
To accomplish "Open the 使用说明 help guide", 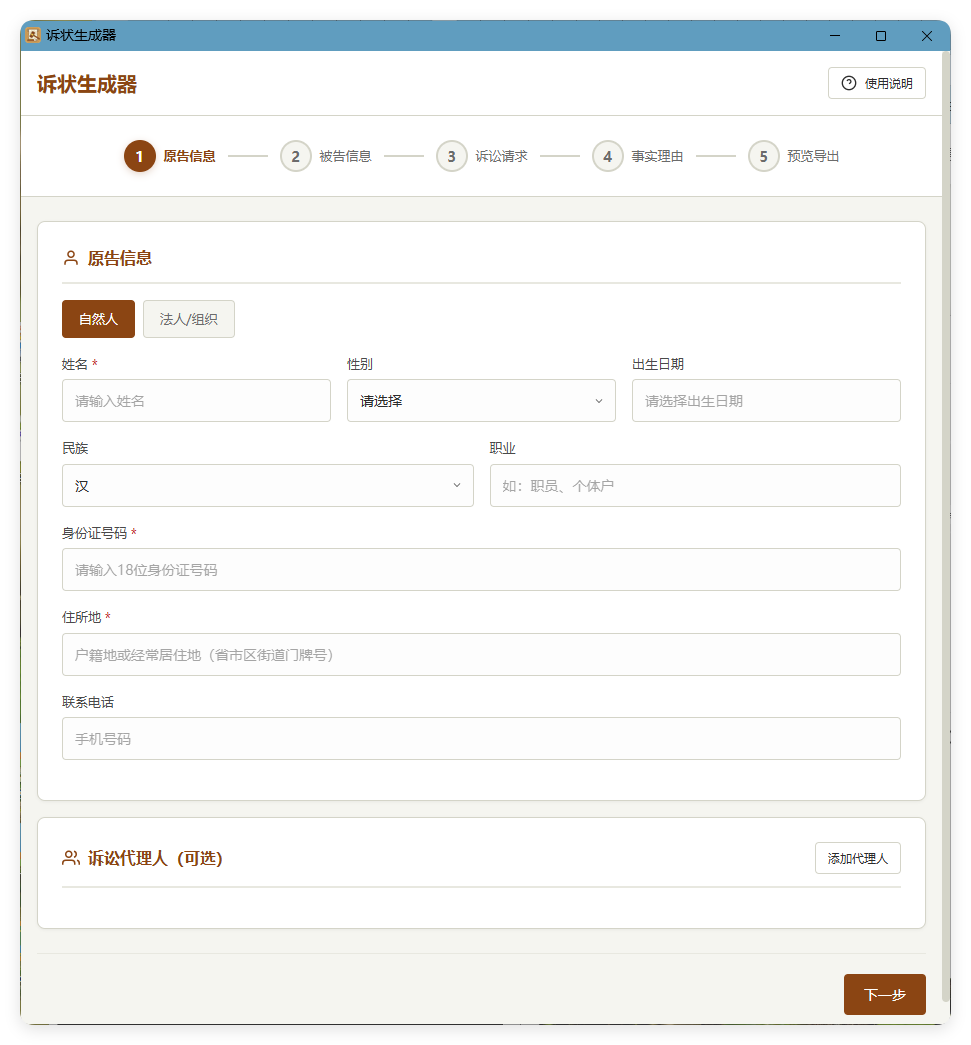I will [x=877, y=83].
